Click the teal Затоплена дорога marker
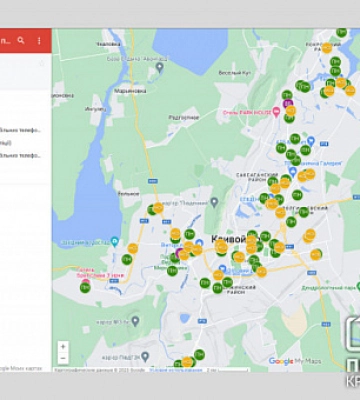This screenshot has width=360, height=400. pos(114,241)
